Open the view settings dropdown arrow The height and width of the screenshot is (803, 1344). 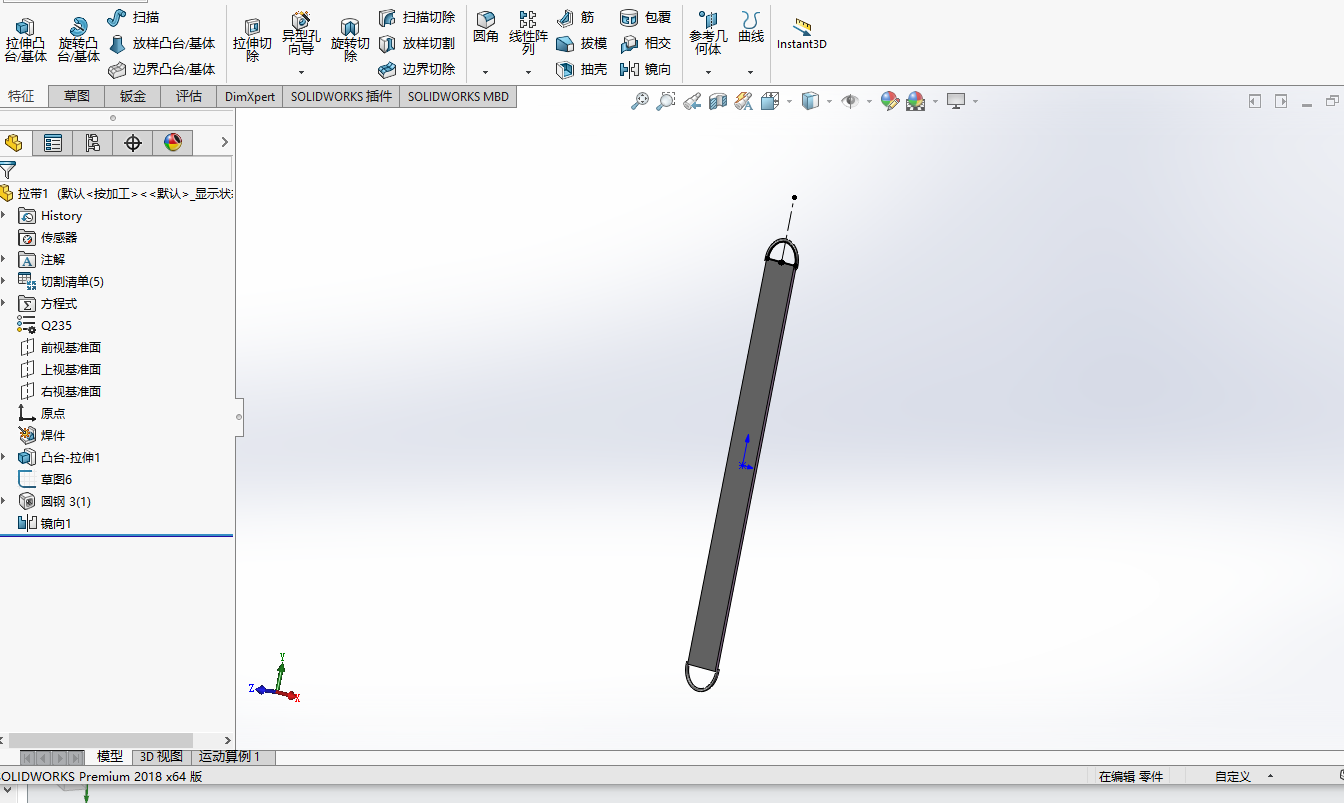point(975,101)
